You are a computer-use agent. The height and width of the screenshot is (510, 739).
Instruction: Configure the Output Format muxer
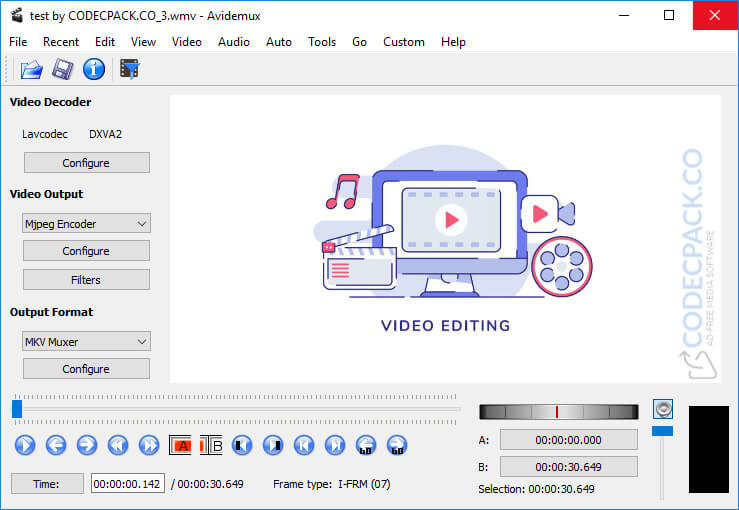[86, 369]
